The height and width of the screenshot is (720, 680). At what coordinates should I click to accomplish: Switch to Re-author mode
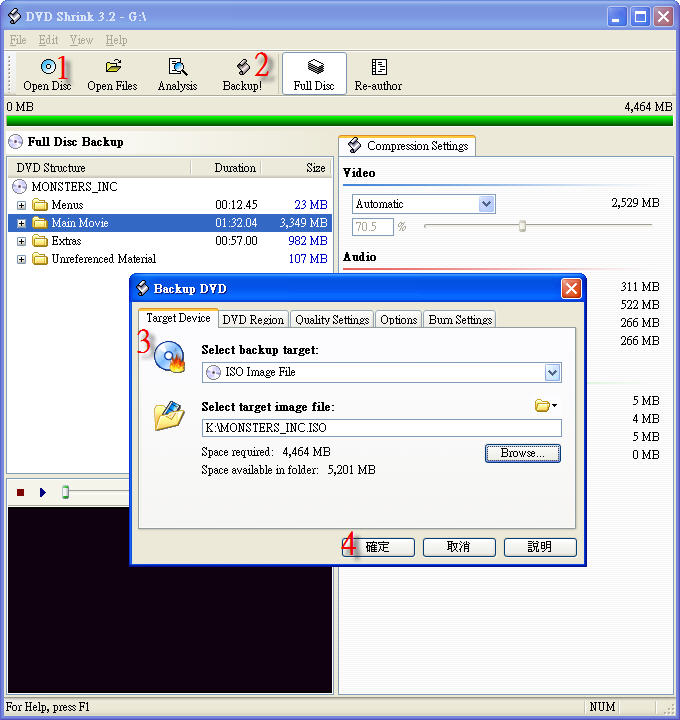[x=378, y=73]
